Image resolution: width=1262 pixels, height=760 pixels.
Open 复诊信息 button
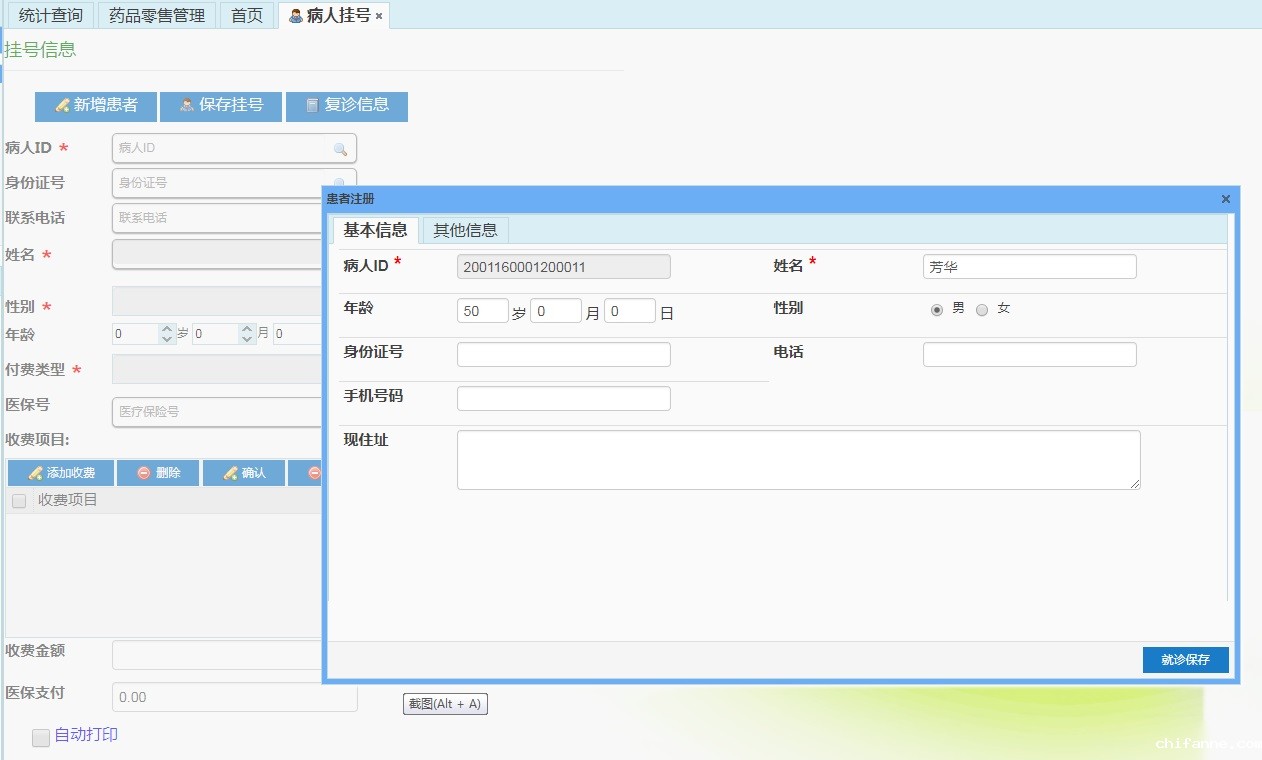click(347, 106)
